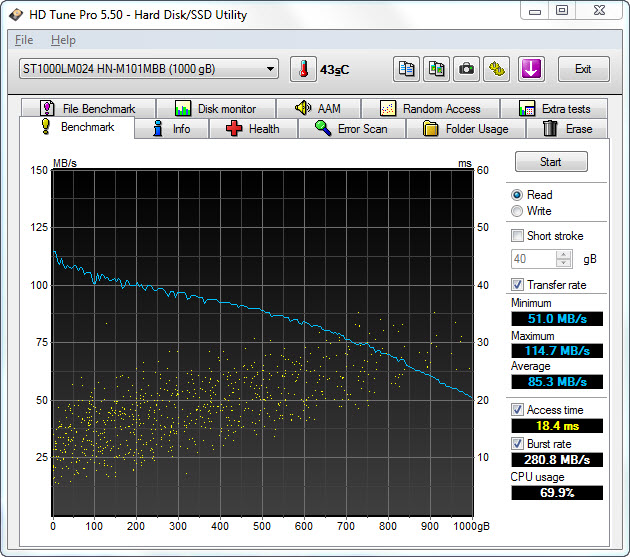The width and height of the screenshot is (630, 557).
Task: Disable the Access time checkbox
Action: tap(517, 410)
